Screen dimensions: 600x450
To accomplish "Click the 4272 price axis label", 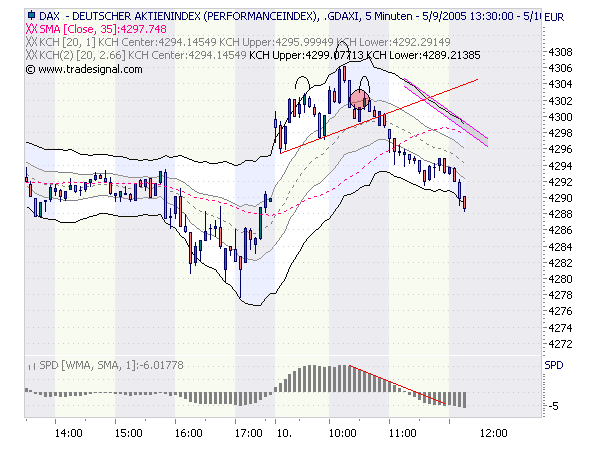I will (560, 344).
